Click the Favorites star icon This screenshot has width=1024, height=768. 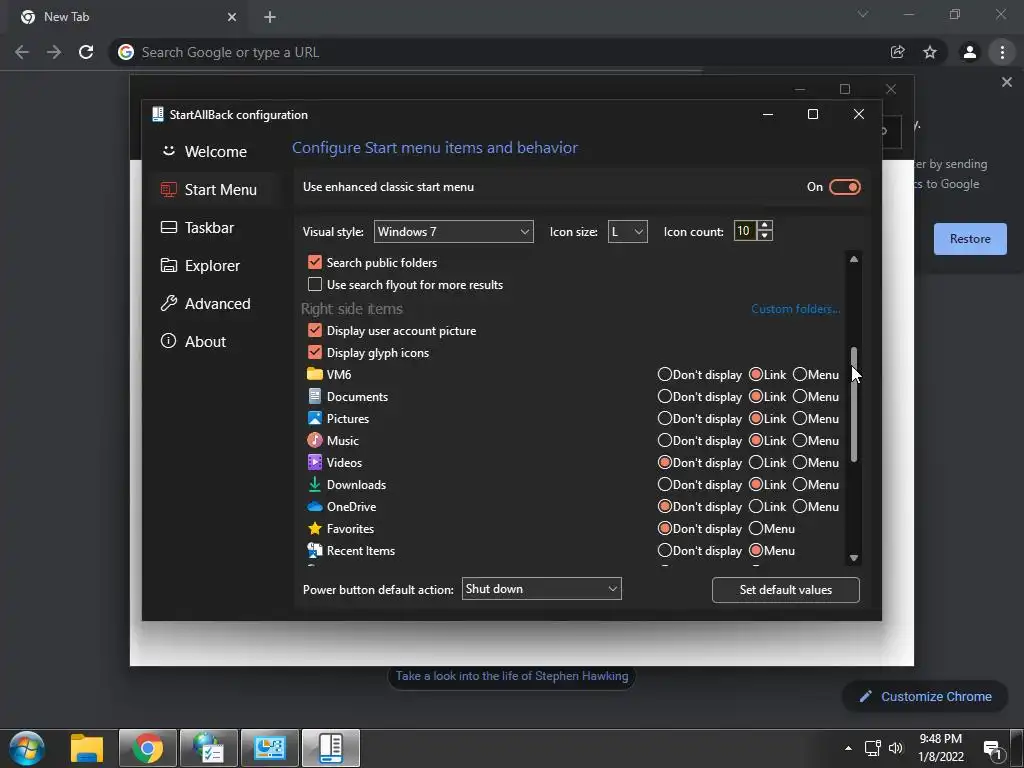coord(315,528)
